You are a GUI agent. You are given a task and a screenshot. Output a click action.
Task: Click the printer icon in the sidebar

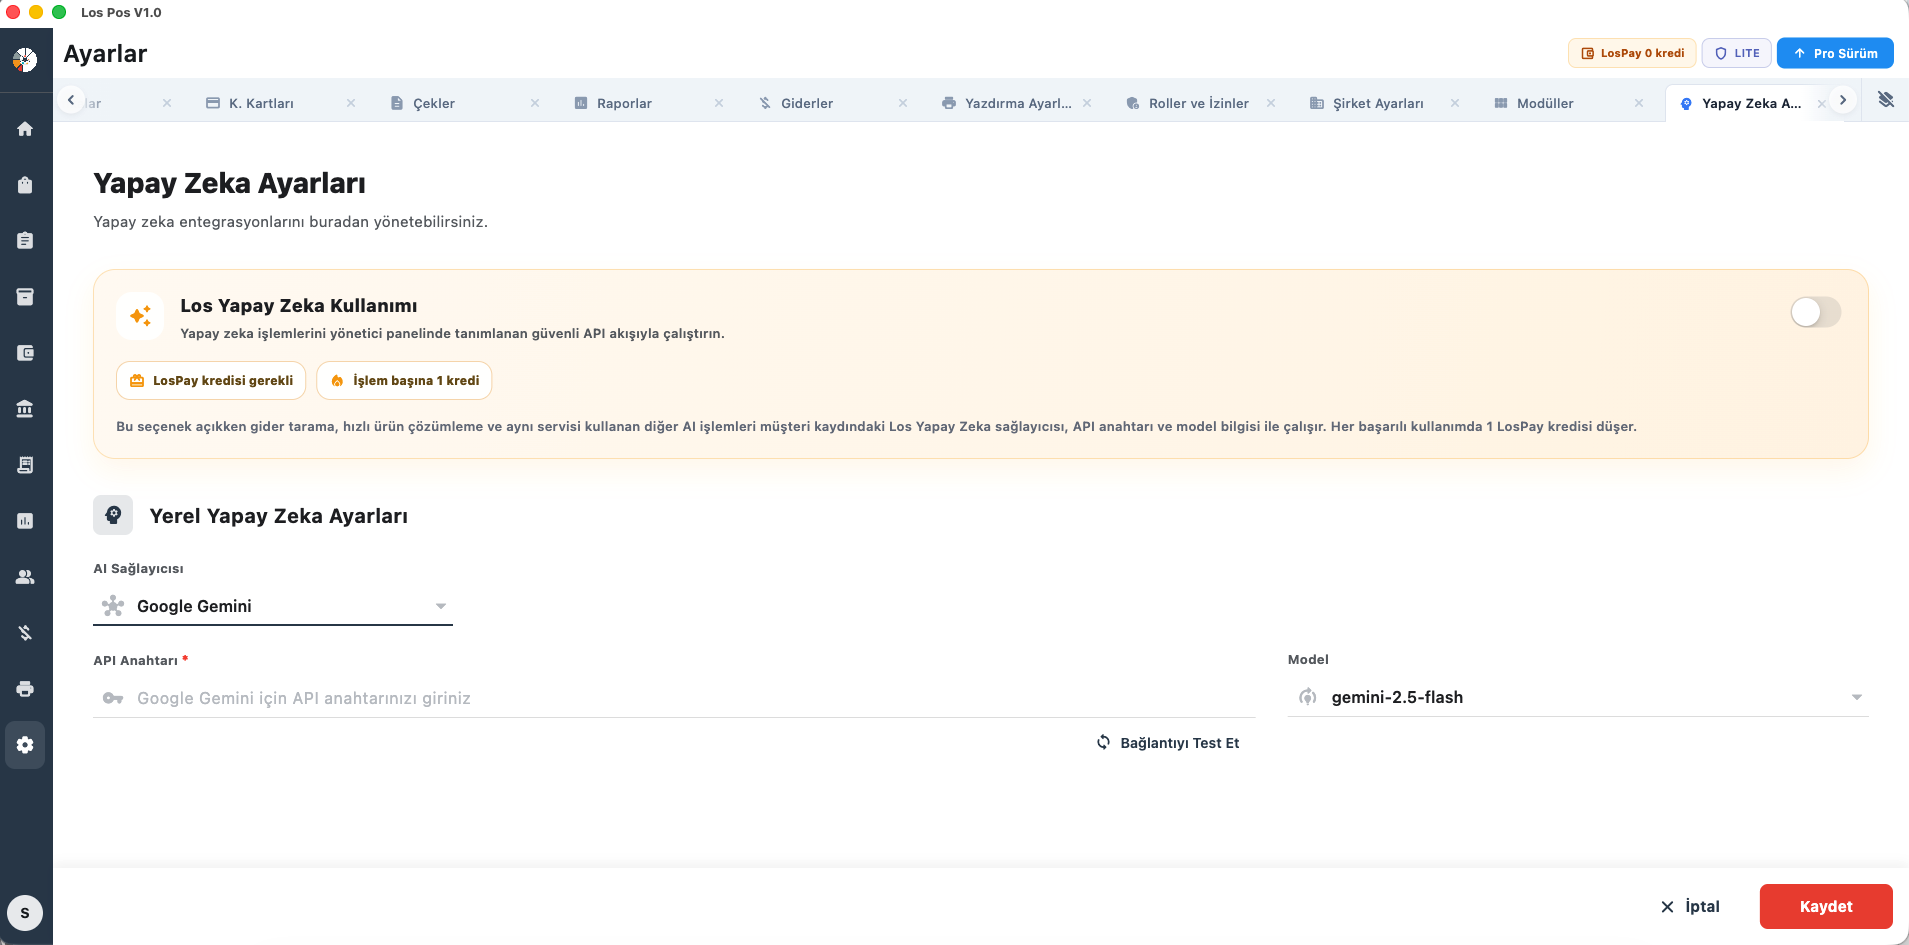[x=26, y=688]
